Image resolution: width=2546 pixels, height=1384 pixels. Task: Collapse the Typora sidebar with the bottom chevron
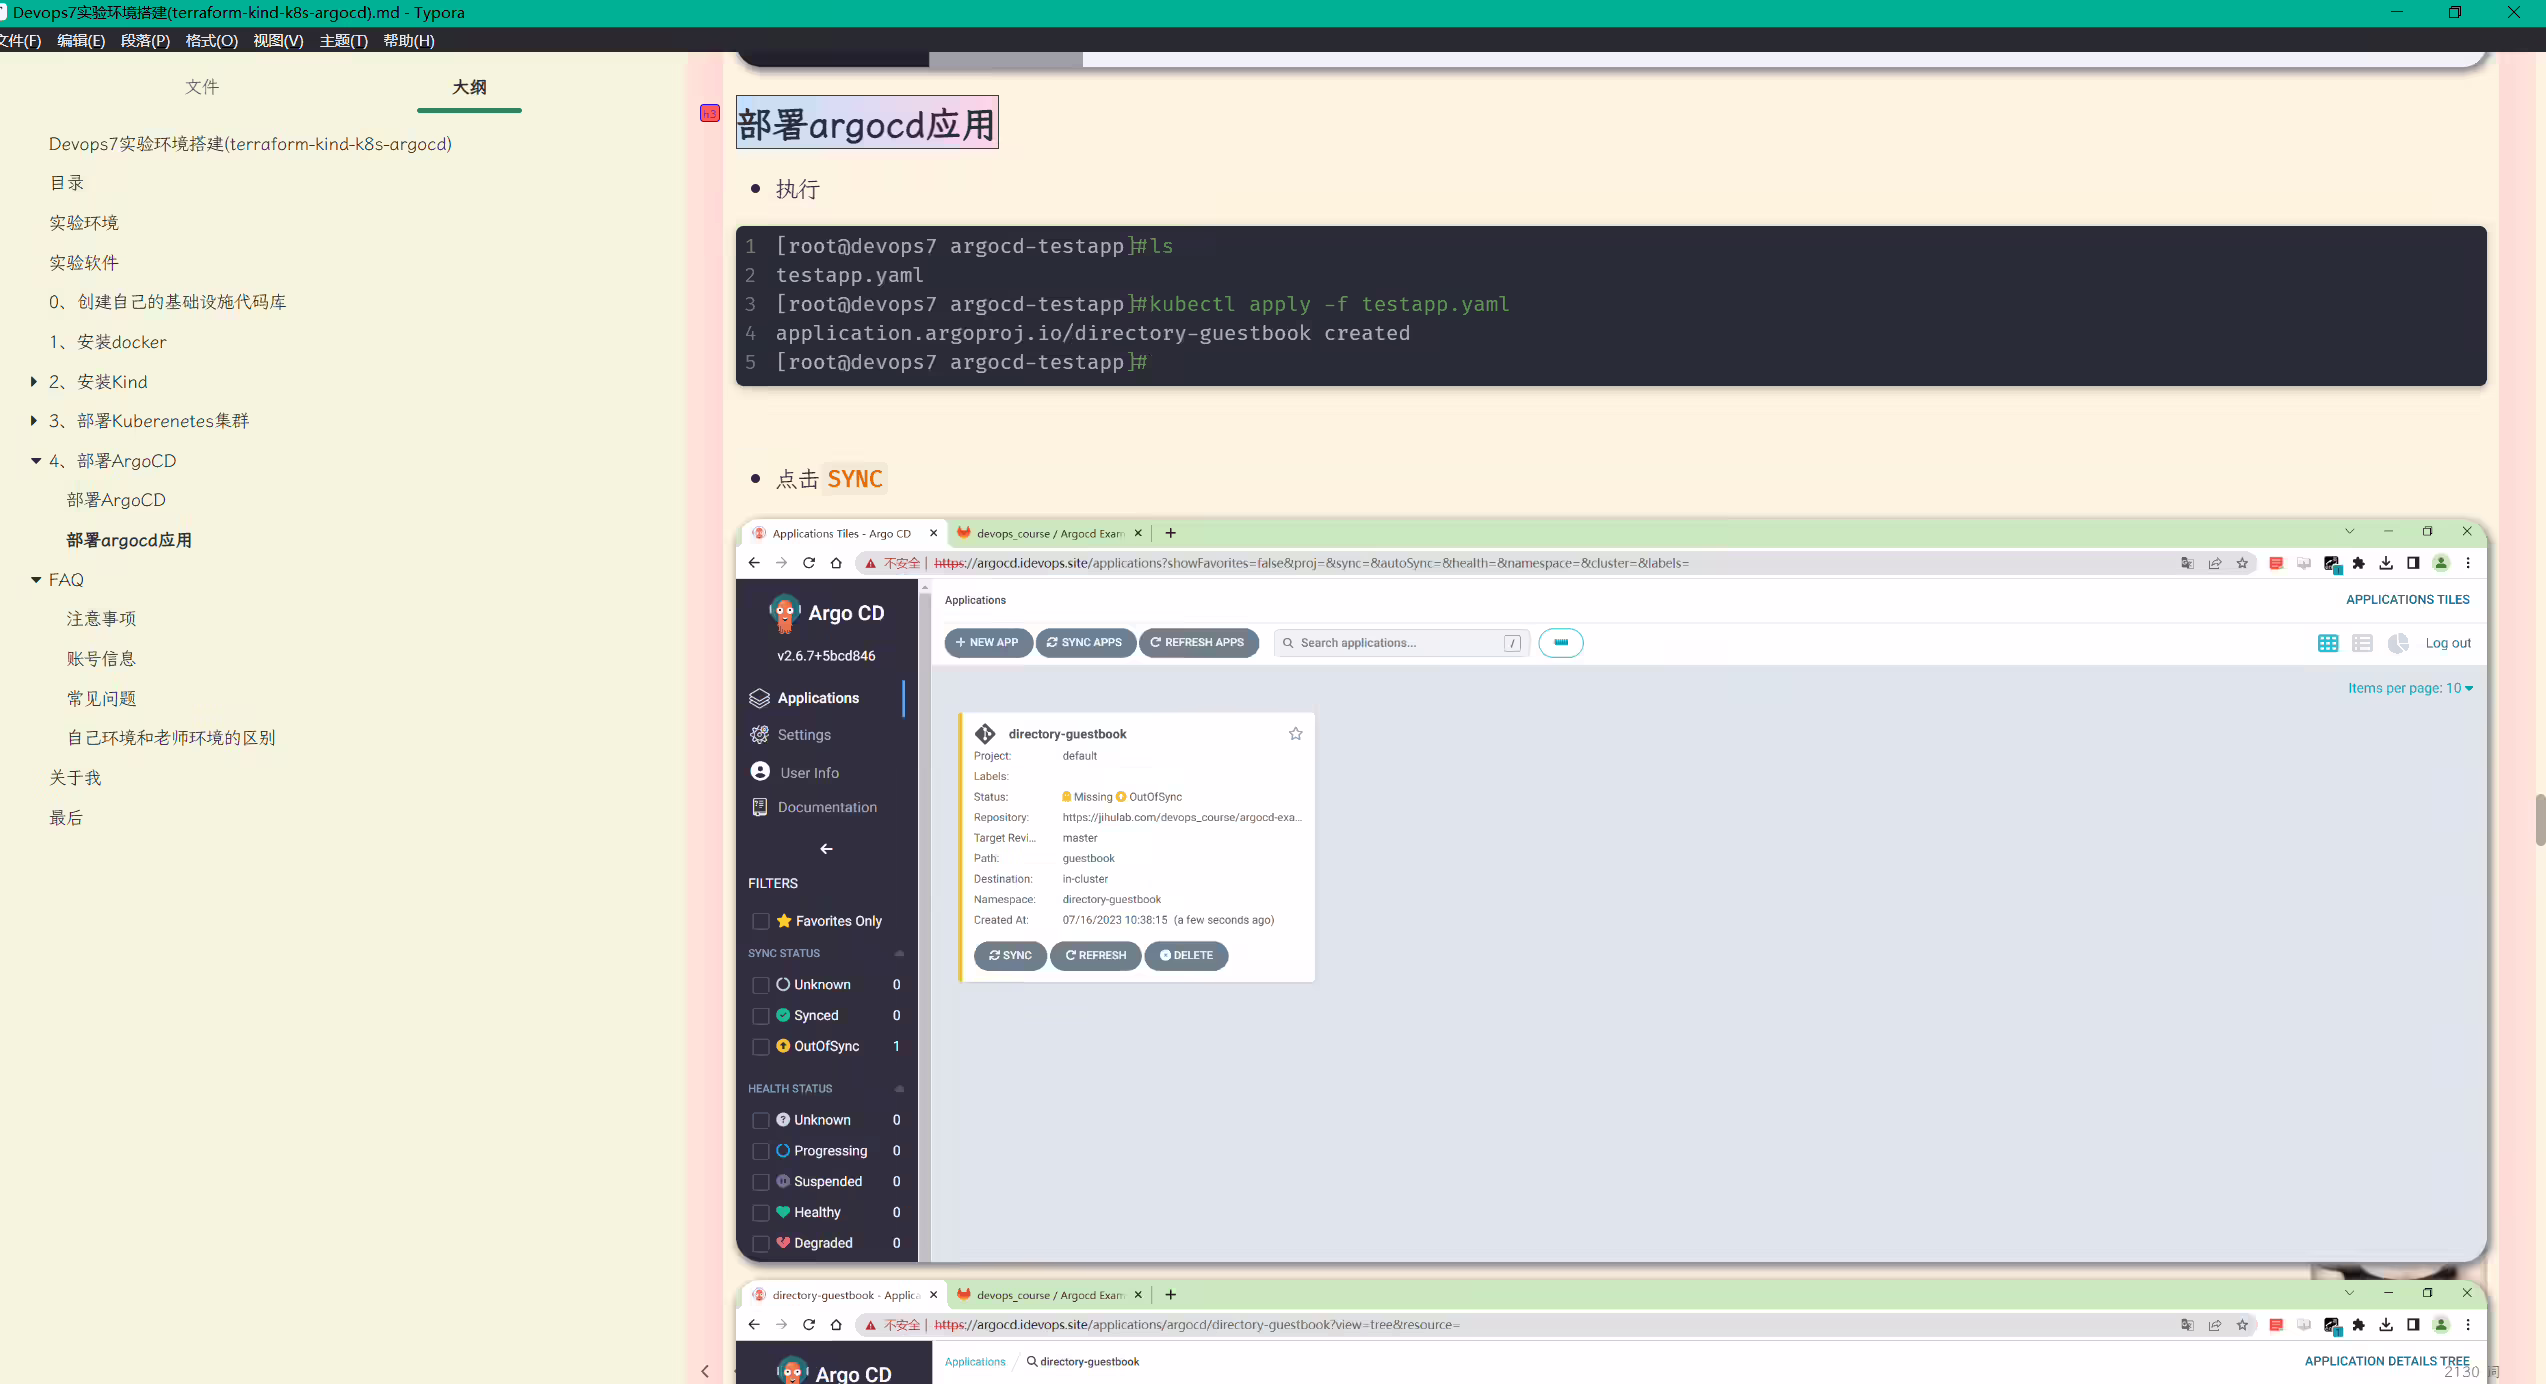(705, 1371)
